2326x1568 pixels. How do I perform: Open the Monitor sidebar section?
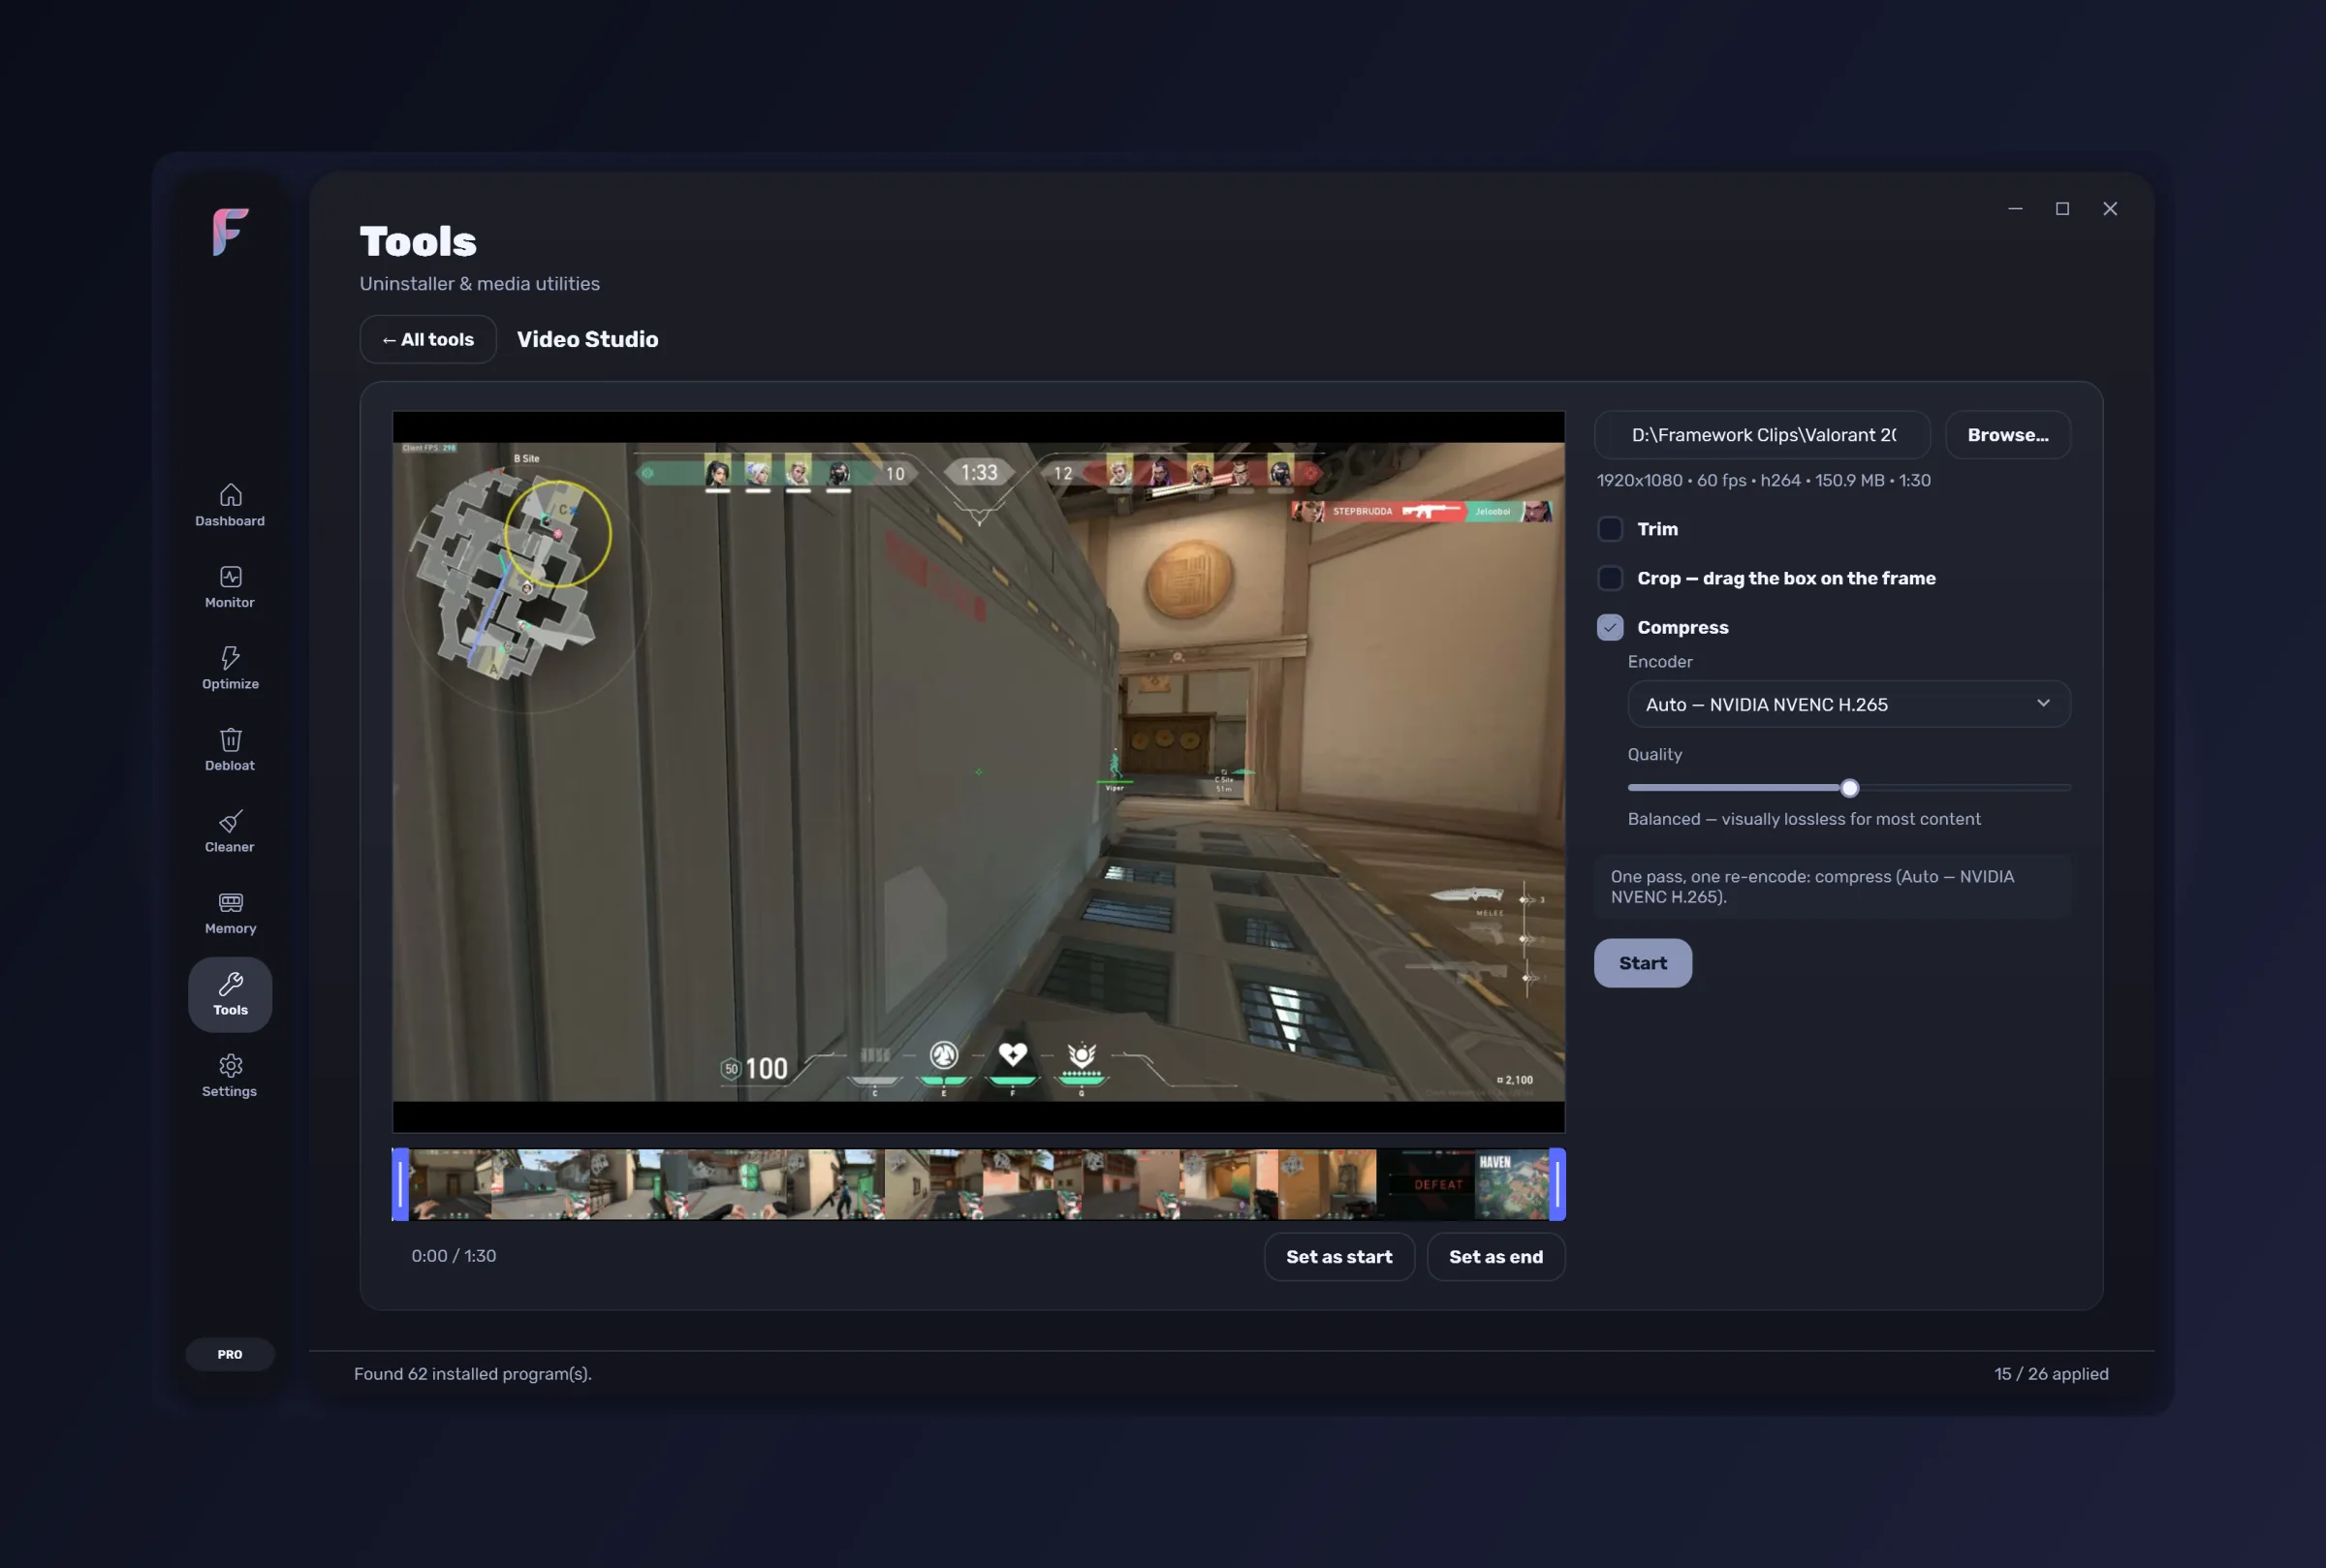230,587
